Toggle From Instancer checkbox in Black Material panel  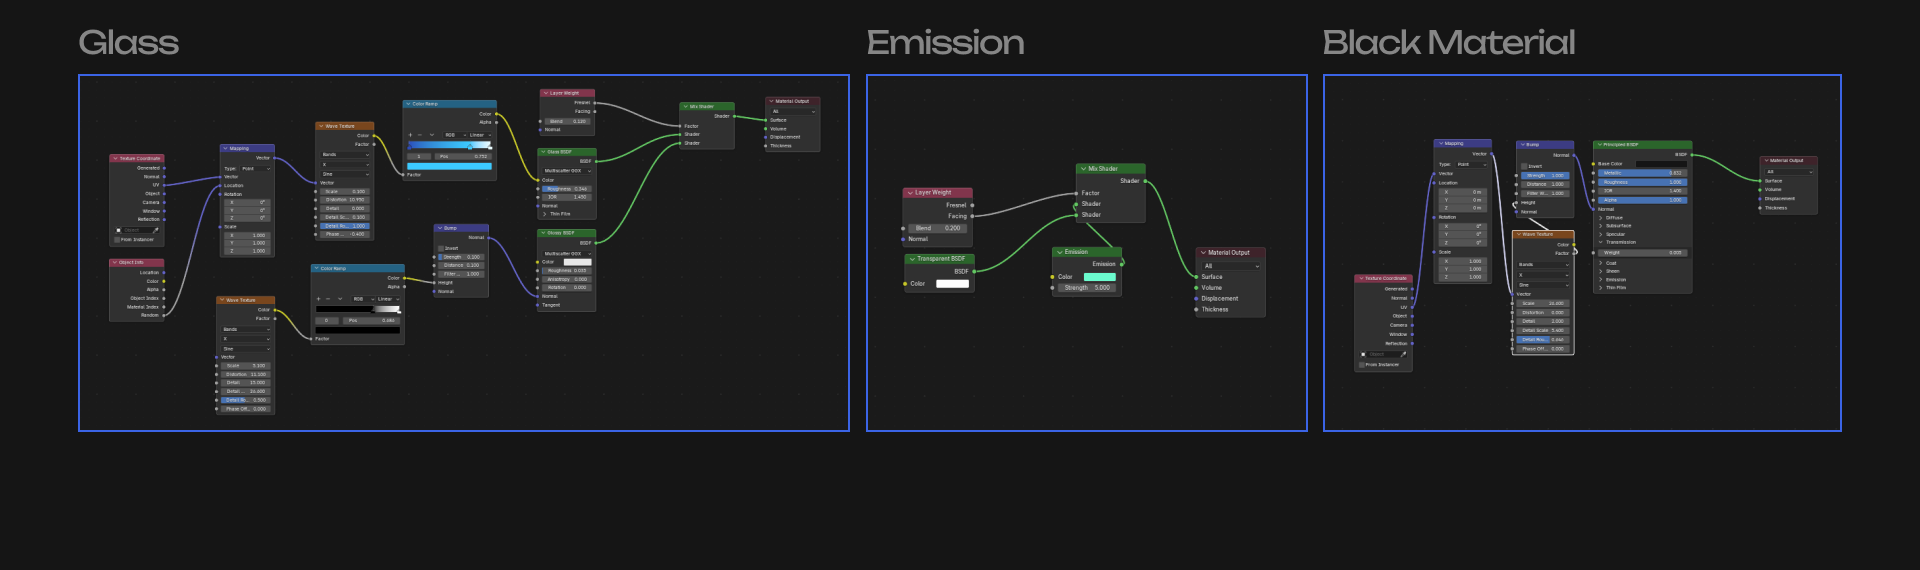tap(1362, 365)
